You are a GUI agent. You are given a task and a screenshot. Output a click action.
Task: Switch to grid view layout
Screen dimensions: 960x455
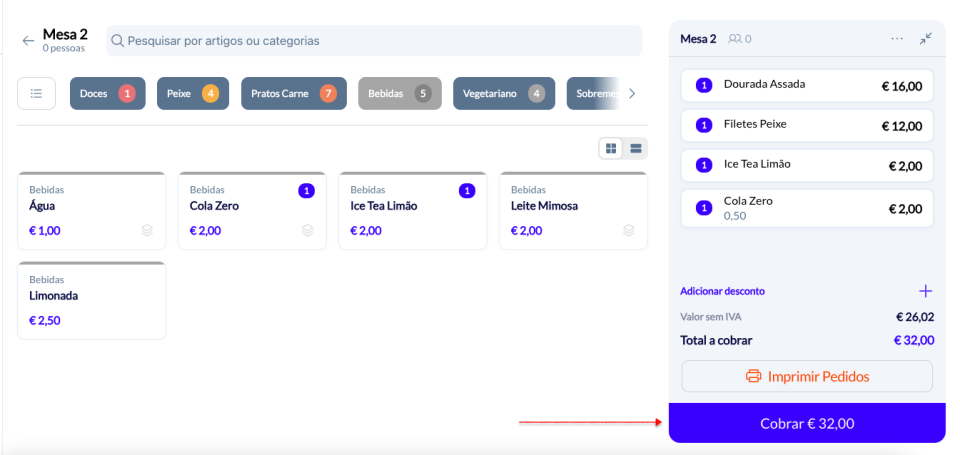[610, 148]
